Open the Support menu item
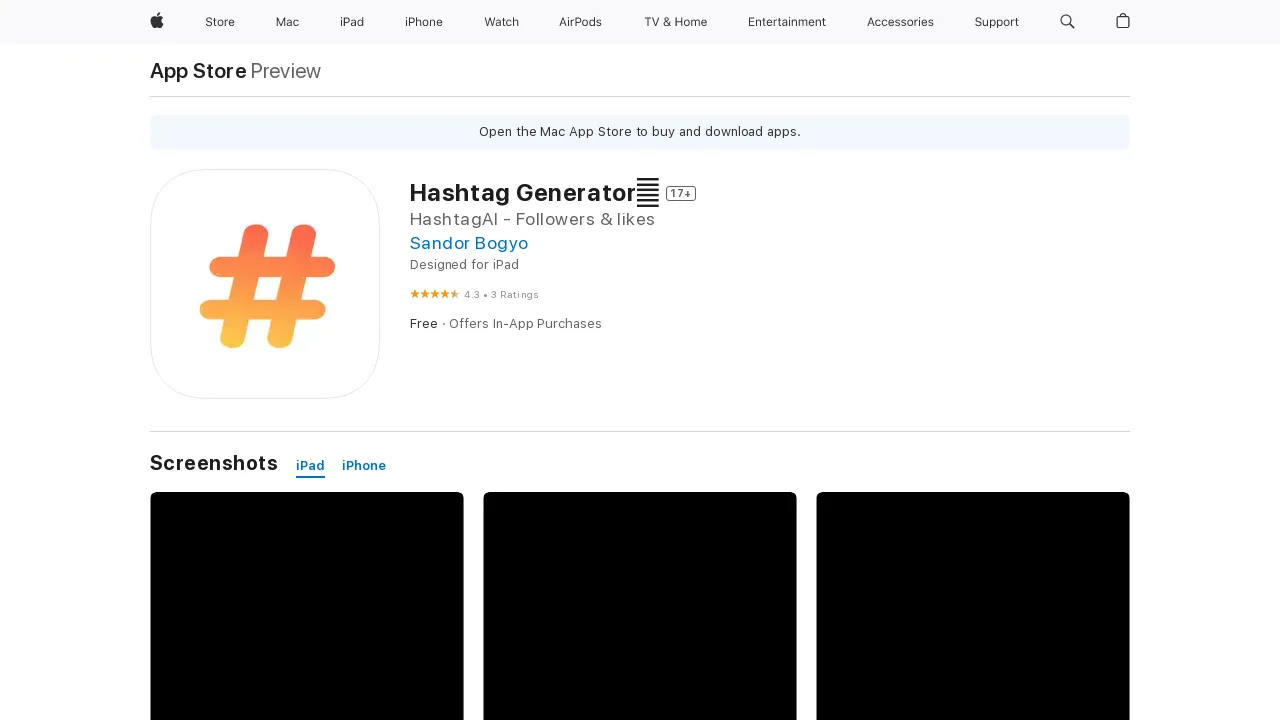The image size is (1280, 720). pyautogui.click(x=997, y=22)
